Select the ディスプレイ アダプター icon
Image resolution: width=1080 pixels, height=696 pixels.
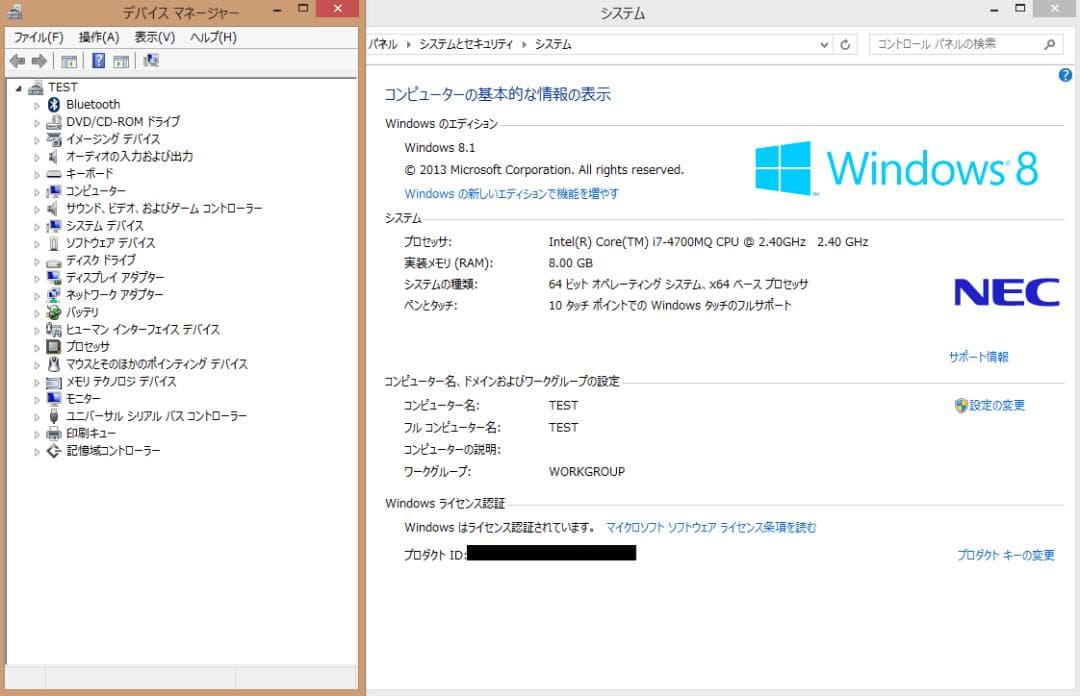click(54, 278)
